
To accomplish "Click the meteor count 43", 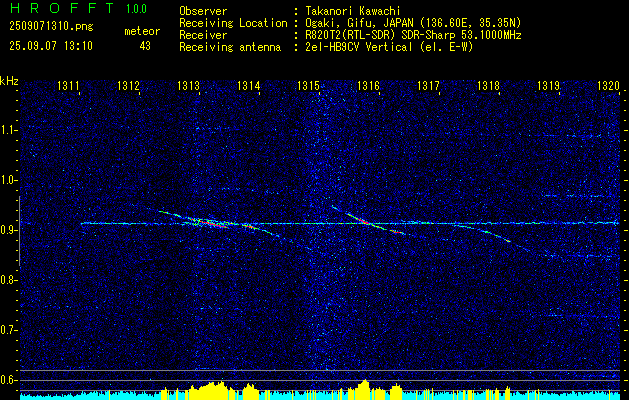I will pyautogui.click(x=145, y=46).
